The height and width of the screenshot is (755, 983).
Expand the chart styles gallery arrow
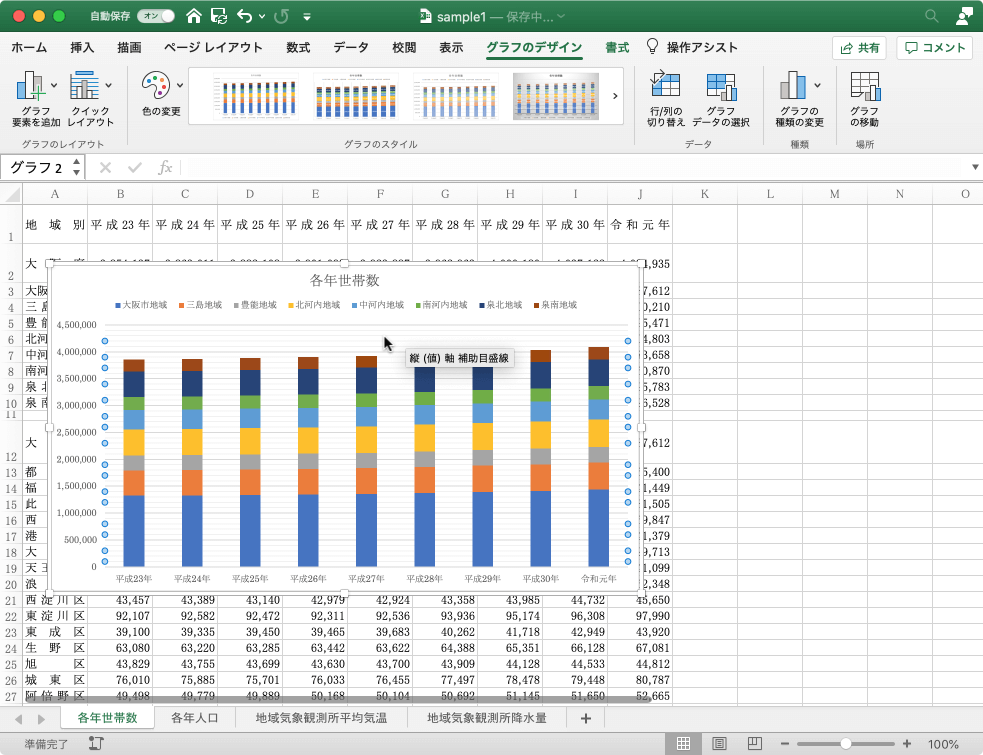(x=615, y=96)
